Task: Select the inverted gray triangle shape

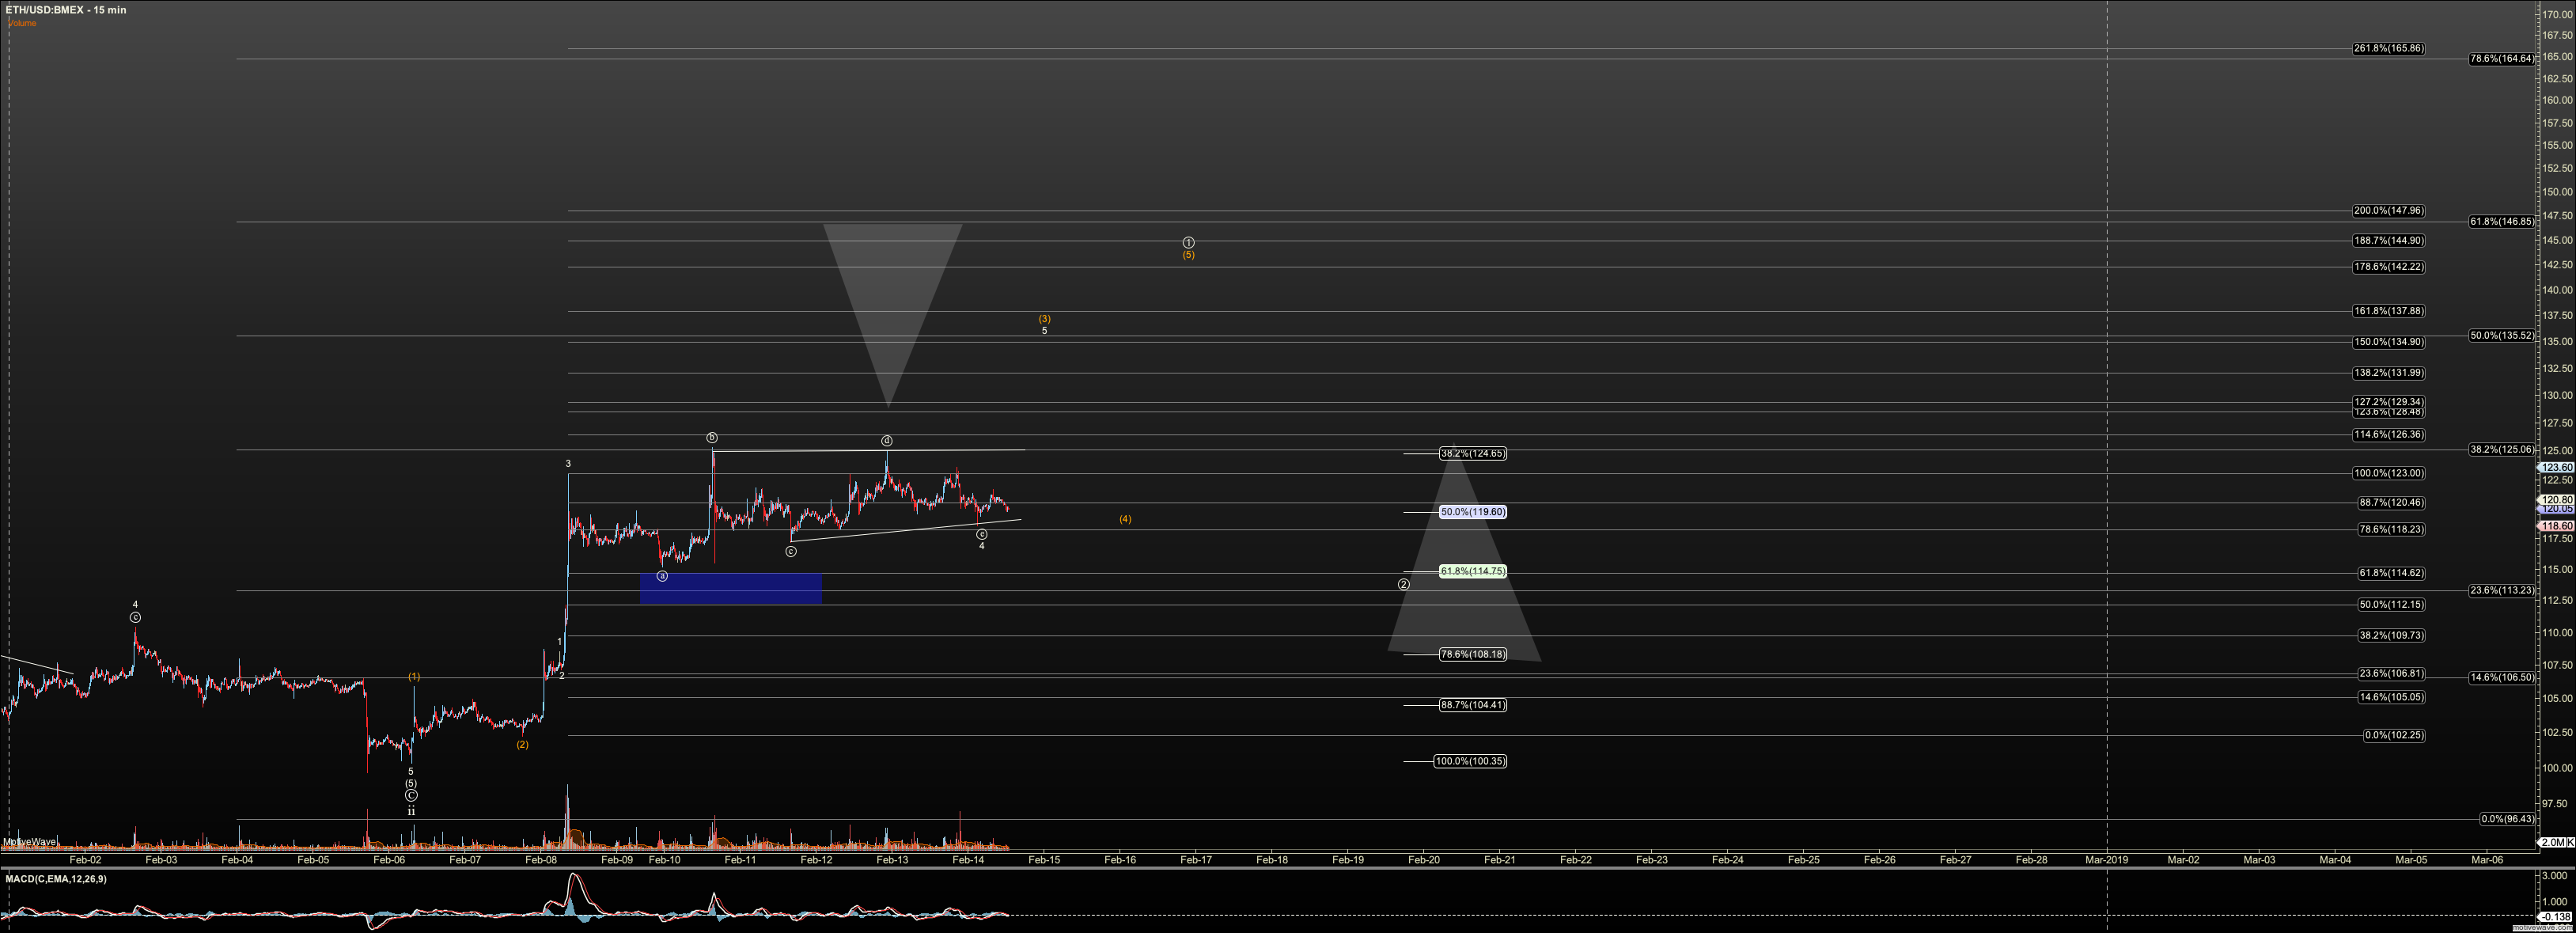Action: pyautogui.click(x=890, y=290)
